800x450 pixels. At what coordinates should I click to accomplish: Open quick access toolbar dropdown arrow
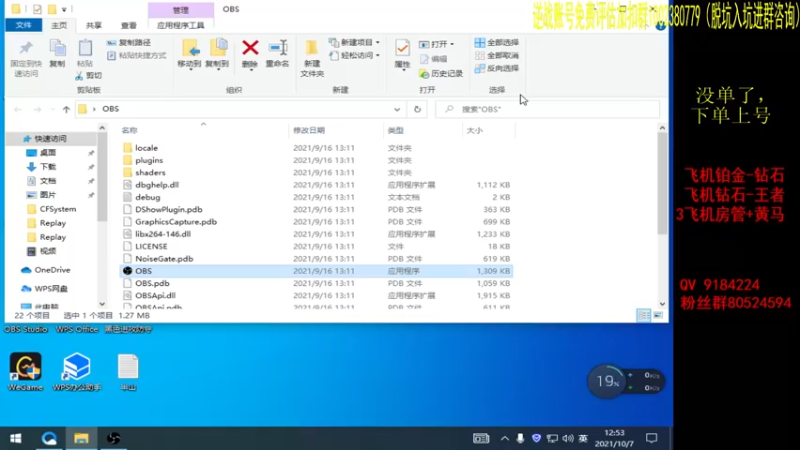64,9
